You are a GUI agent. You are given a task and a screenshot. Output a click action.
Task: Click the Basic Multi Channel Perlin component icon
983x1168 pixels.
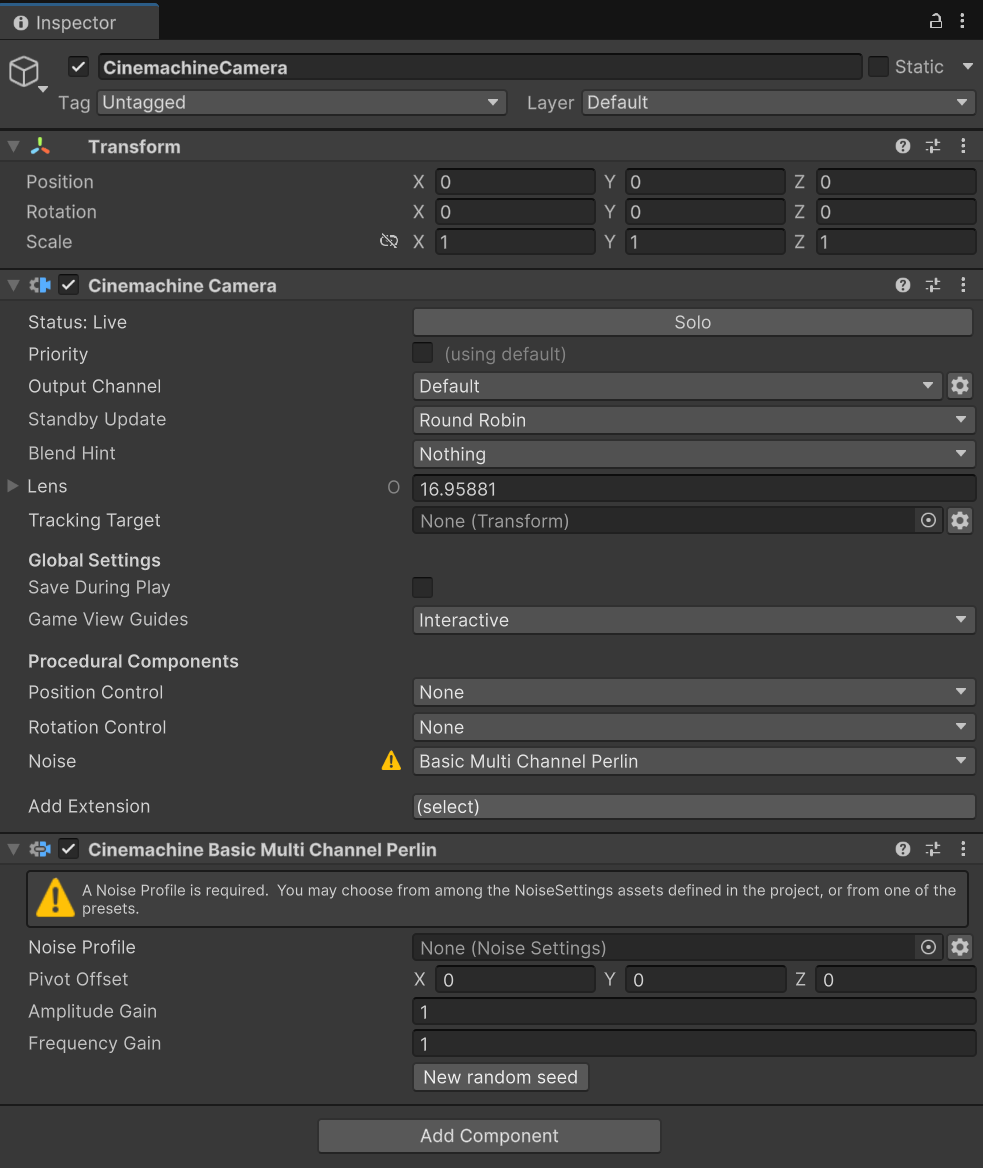[40, 849]
